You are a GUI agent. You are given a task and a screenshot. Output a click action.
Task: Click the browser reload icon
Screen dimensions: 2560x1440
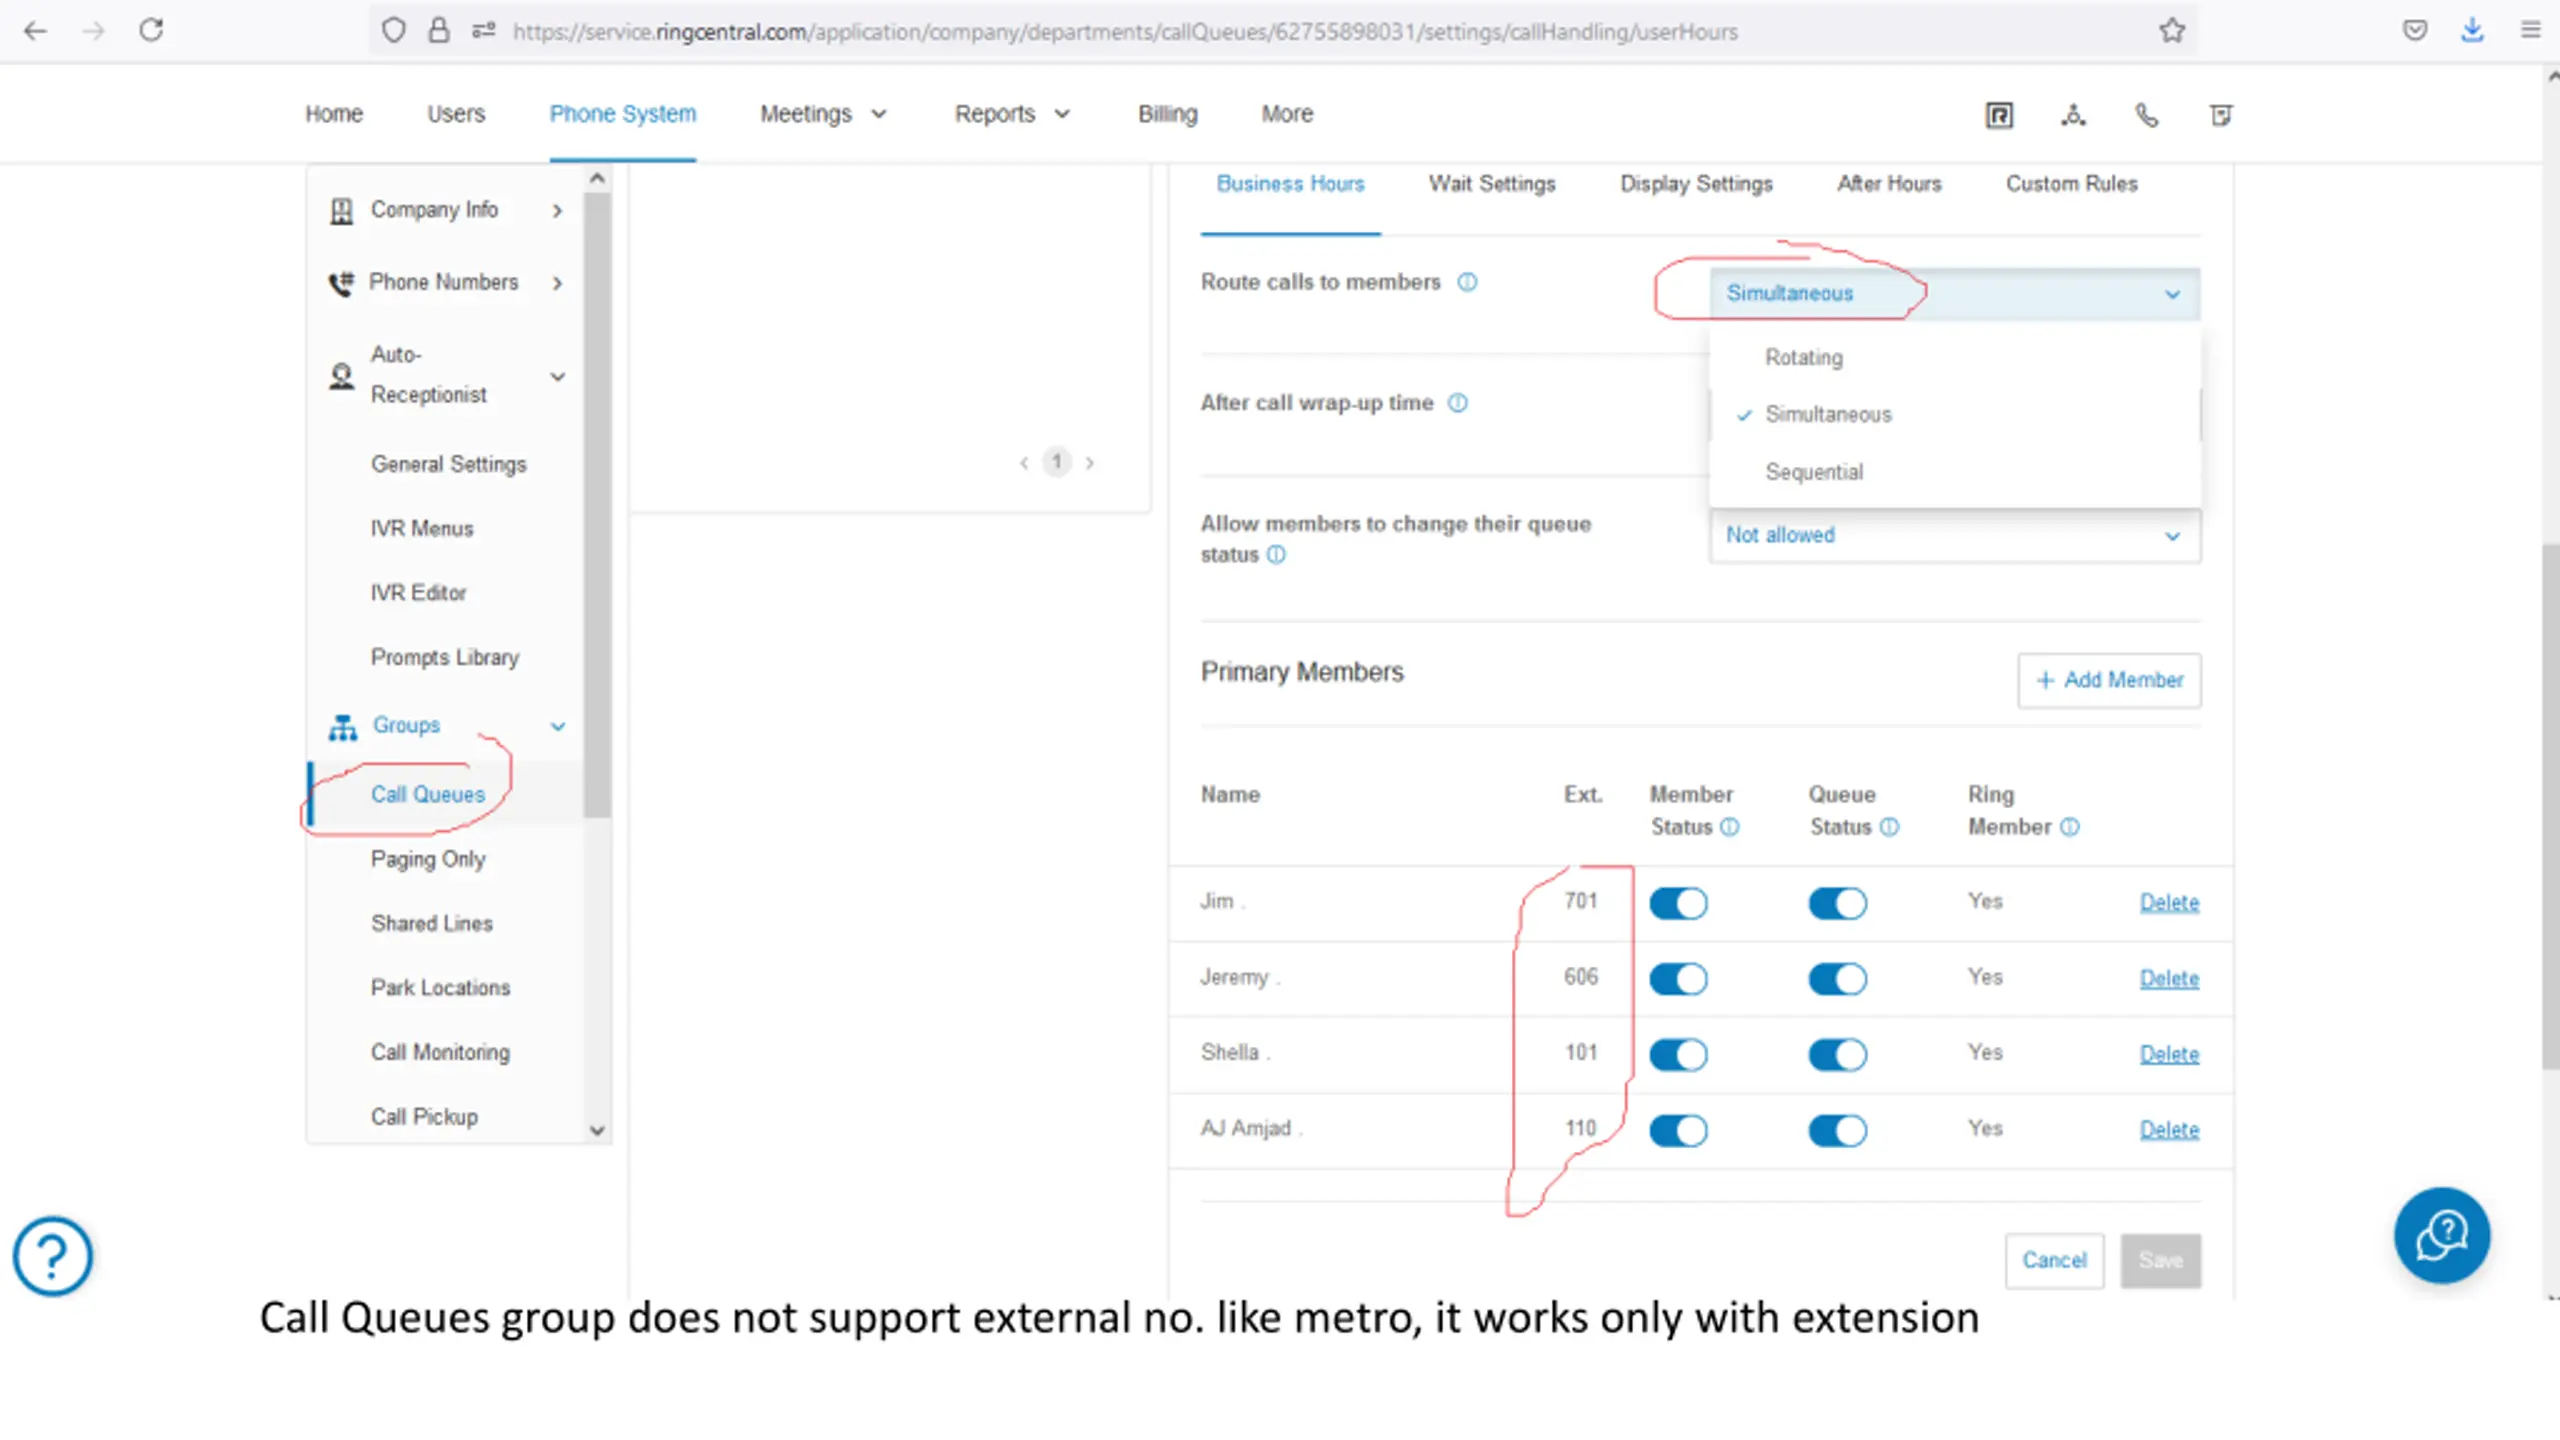coord(151,31)
